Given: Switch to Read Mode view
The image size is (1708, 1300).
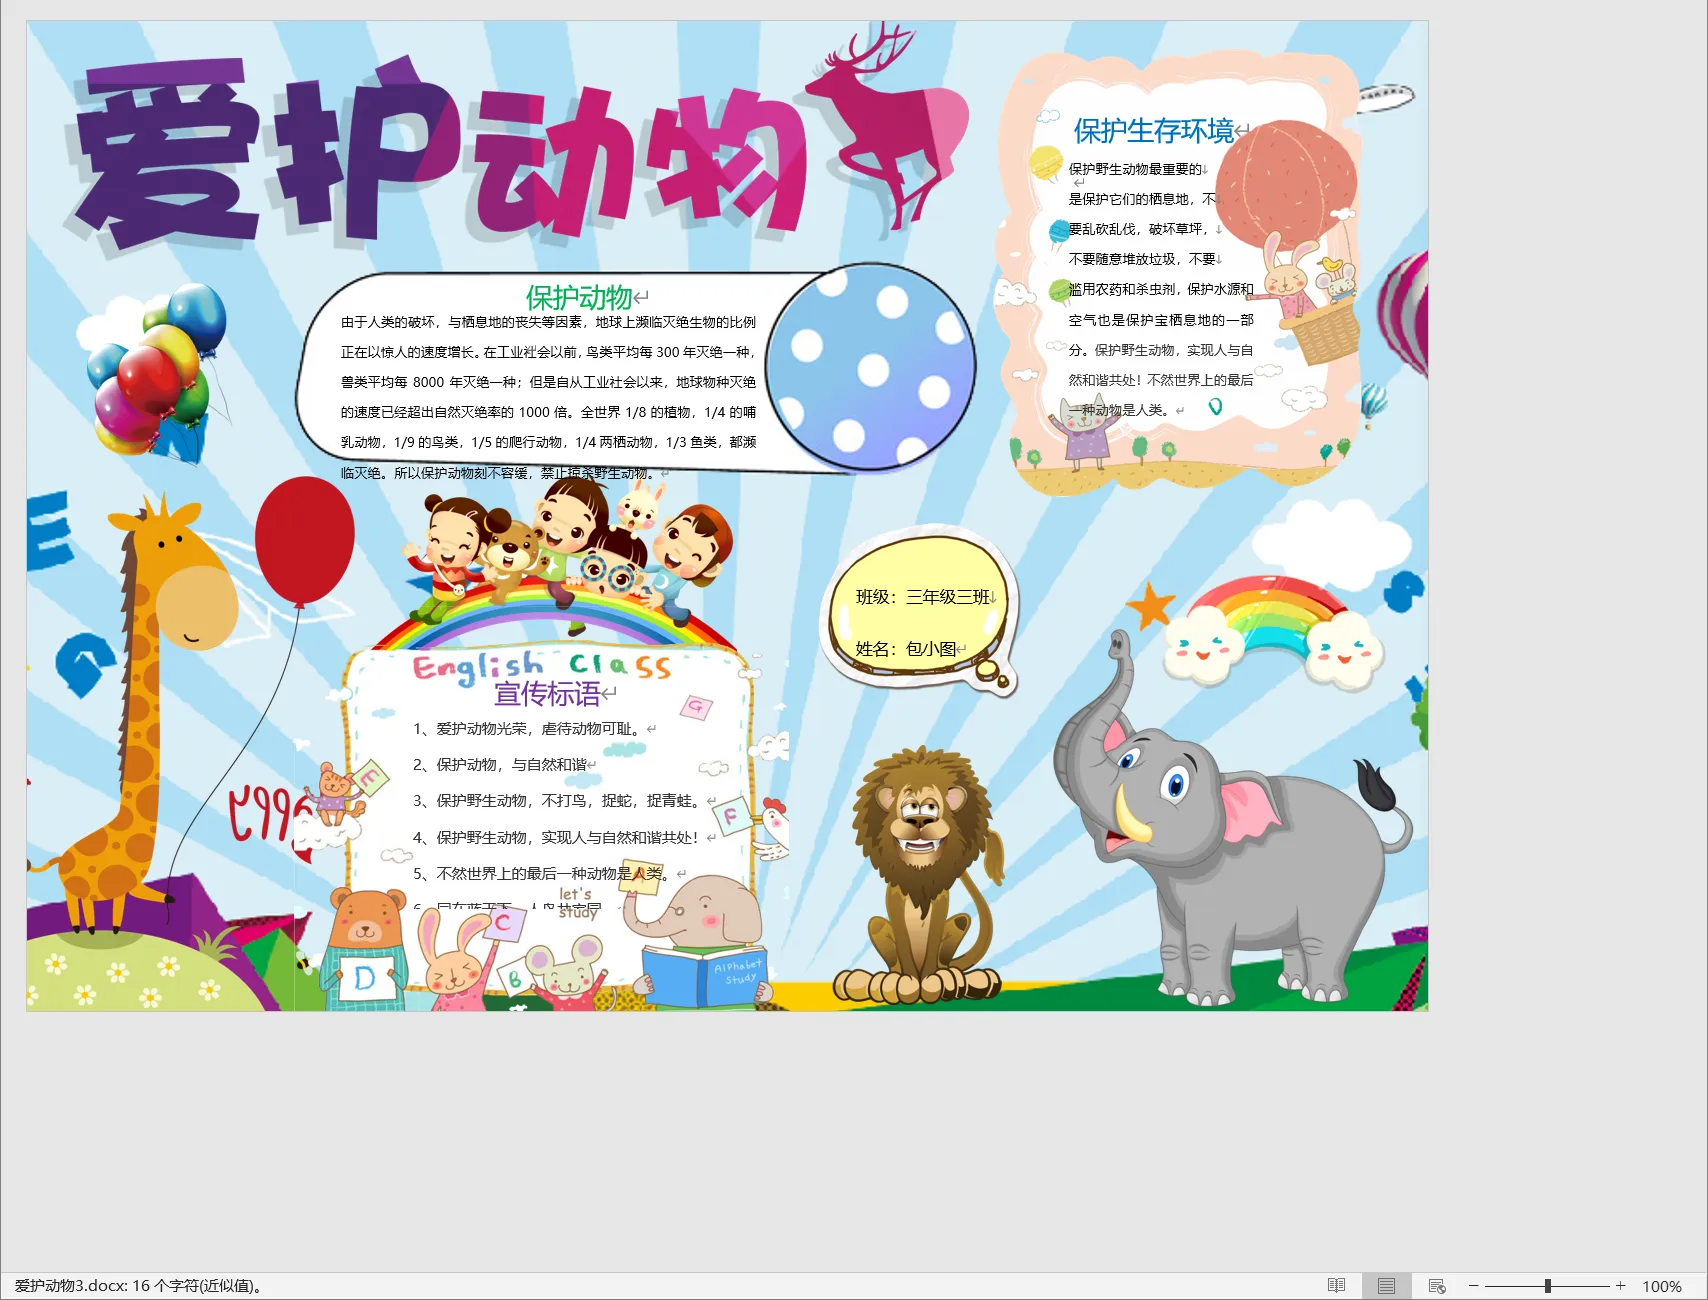Looking at the screenshot, I should (x=1336, y=1286).
